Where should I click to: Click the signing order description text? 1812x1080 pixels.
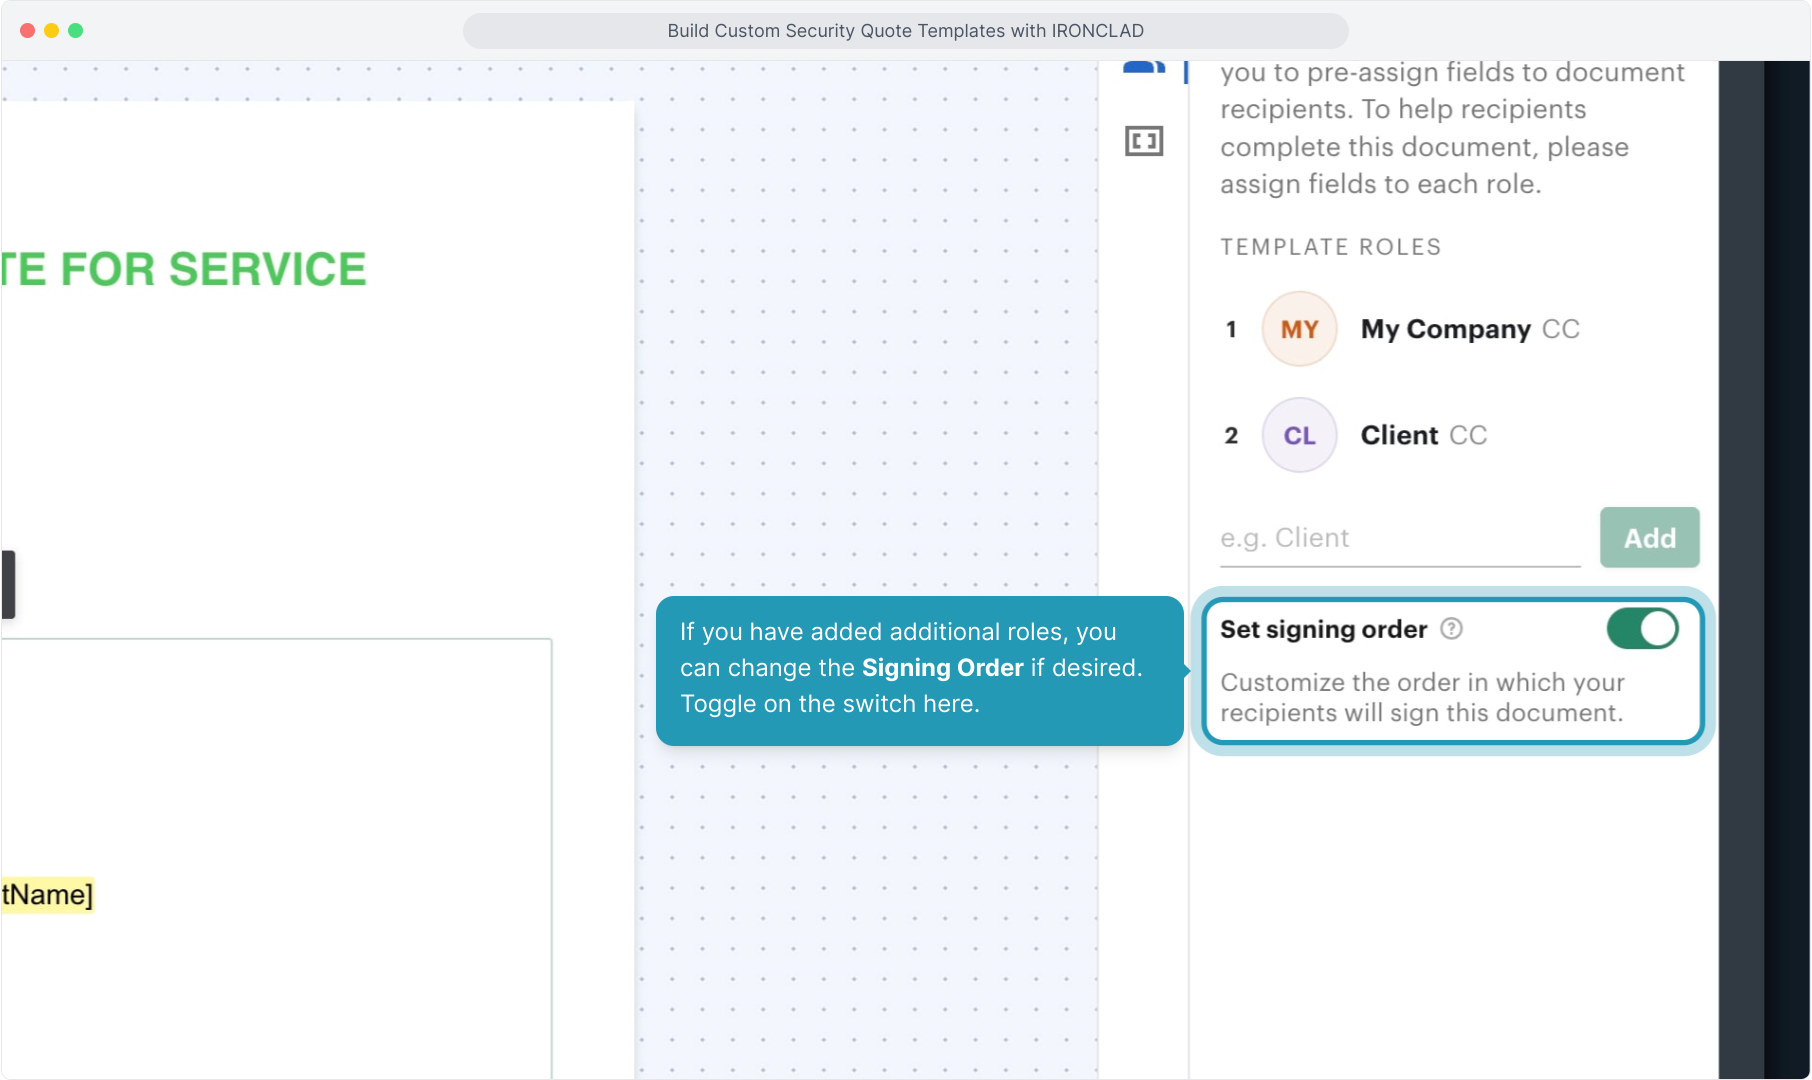coord(1421,697)
